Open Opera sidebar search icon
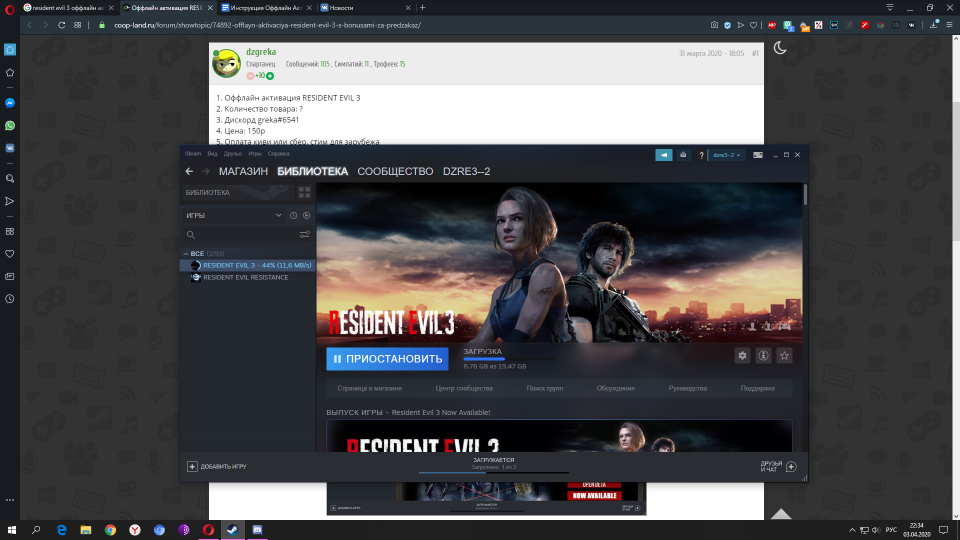 10,179
